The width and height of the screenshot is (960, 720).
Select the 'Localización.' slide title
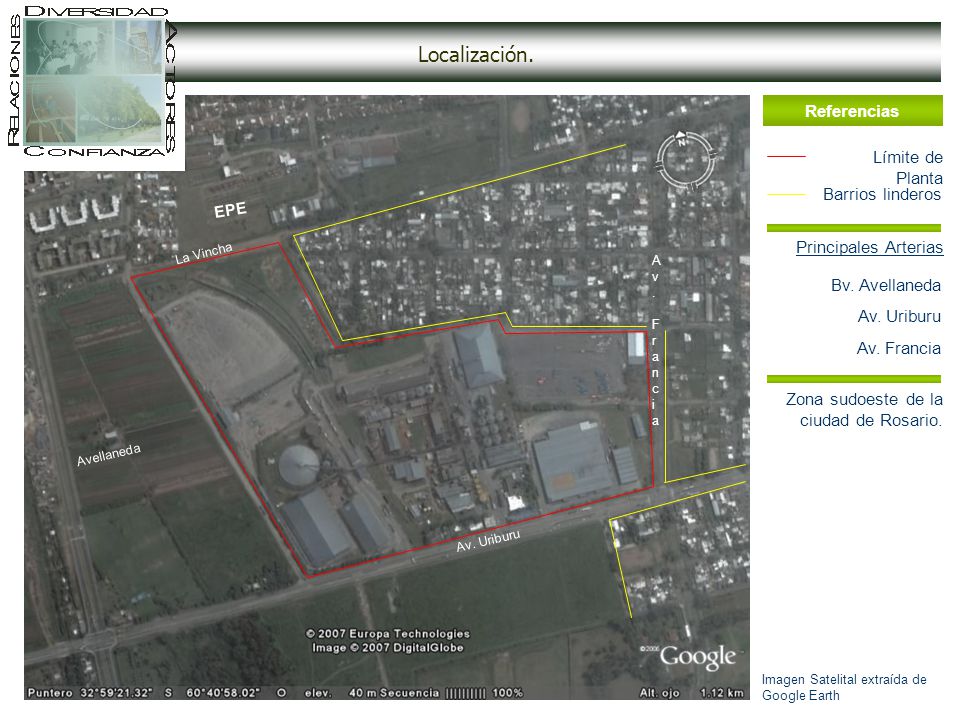(x=476, y=54)
